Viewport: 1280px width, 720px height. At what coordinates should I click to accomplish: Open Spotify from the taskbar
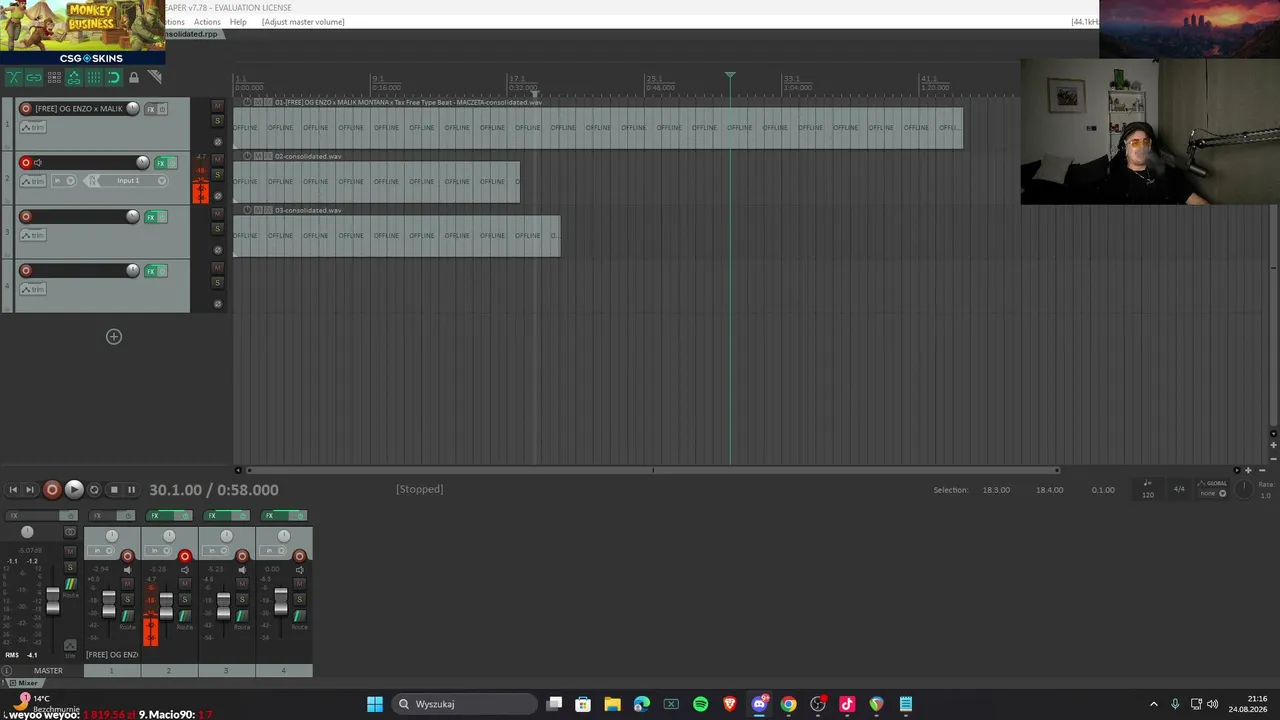700,704
